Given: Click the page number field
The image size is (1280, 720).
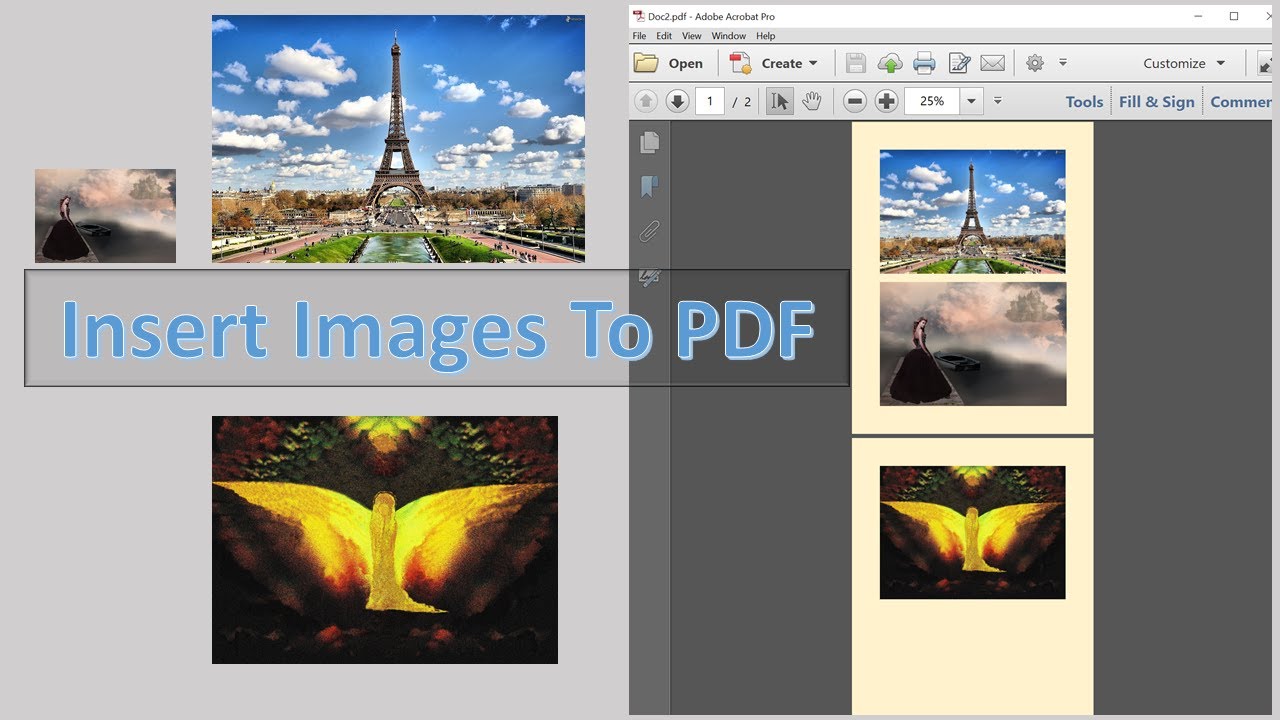Looking at the screenshot, I should (710, 101).
